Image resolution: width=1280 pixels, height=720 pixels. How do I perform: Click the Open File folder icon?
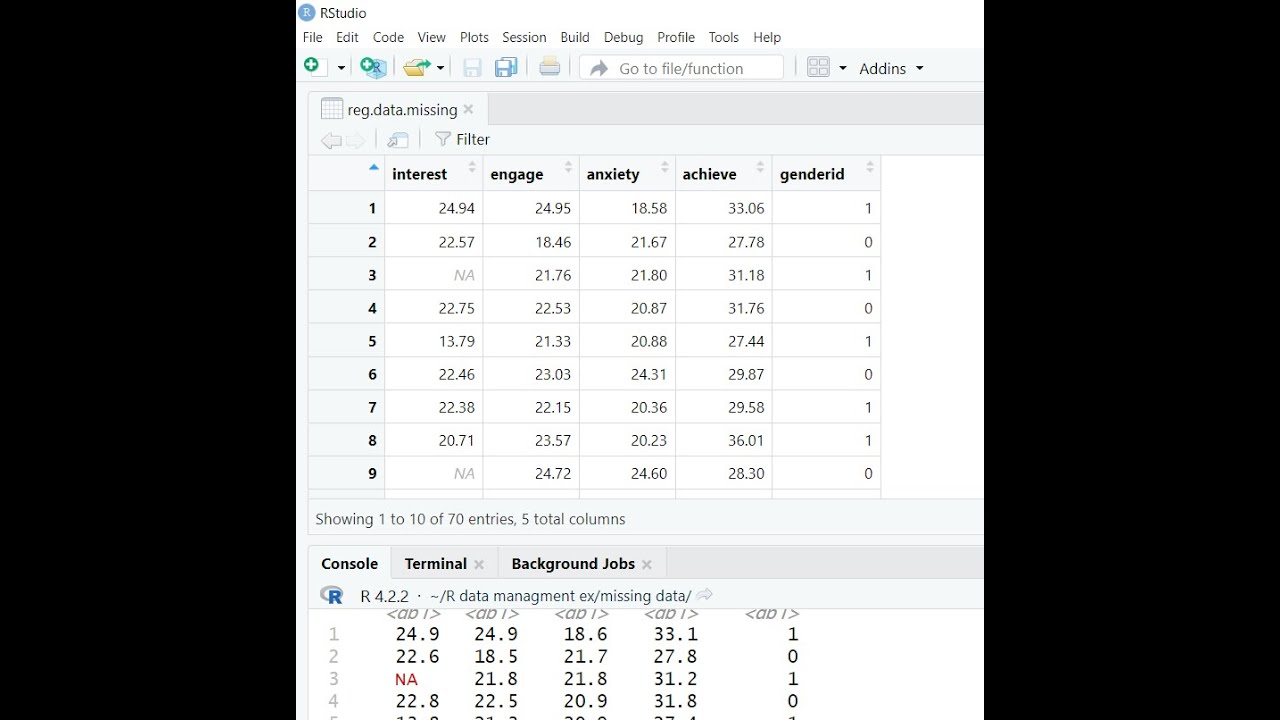point(416,67)
